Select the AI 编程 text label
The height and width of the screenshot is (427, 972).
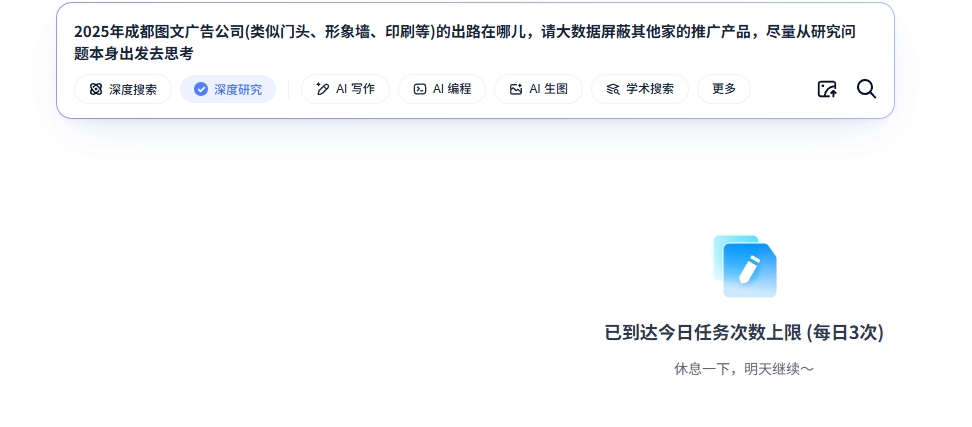coord(452,89)
